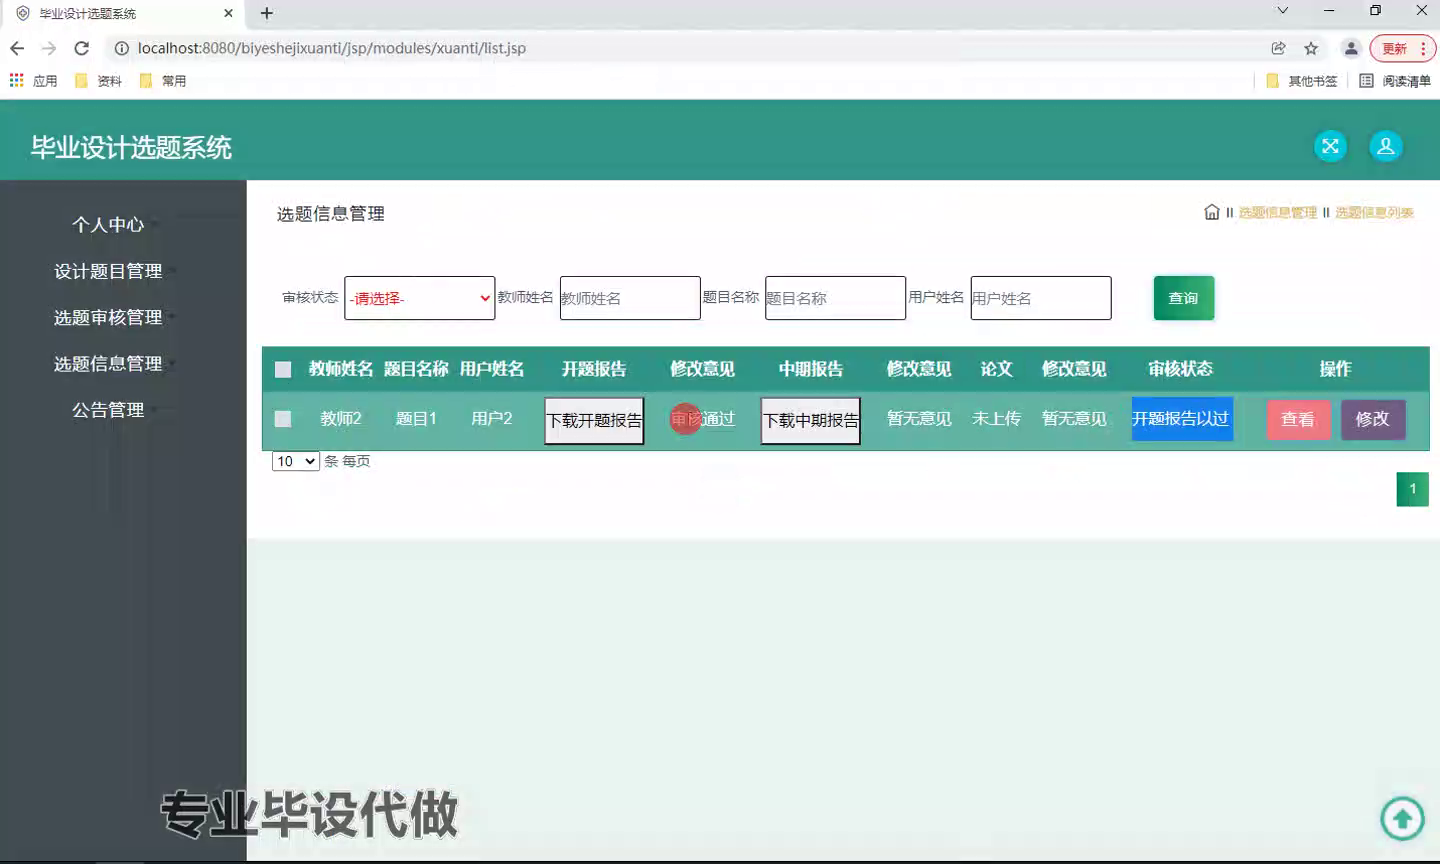Click 下载中期报告 download button
1440x864 pixels.
pyautogui.click(x=810, y=420)
